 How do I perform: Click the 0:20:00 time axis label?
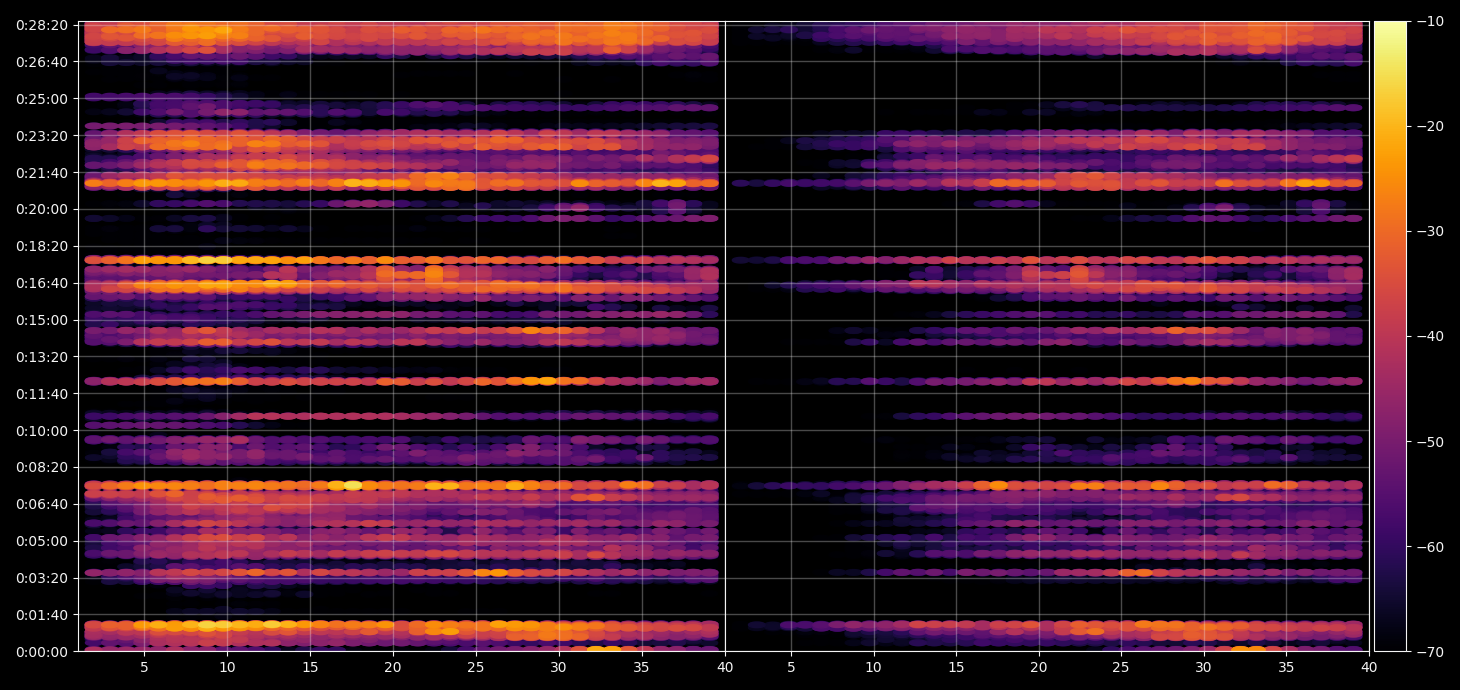[x=41, y=209]
